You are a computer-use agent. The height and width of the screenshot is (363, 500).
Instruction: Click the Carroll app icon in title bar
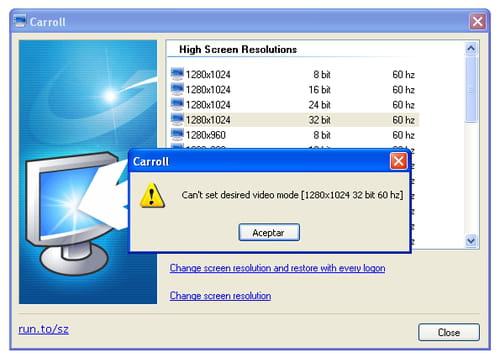tap(20, 21)
